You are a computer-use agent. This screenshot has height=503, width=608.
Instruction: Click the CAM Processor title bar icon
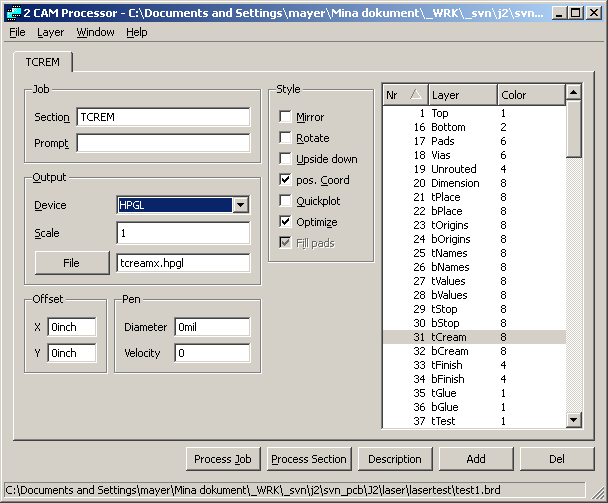pyautogui.click(x=14, y=13)
